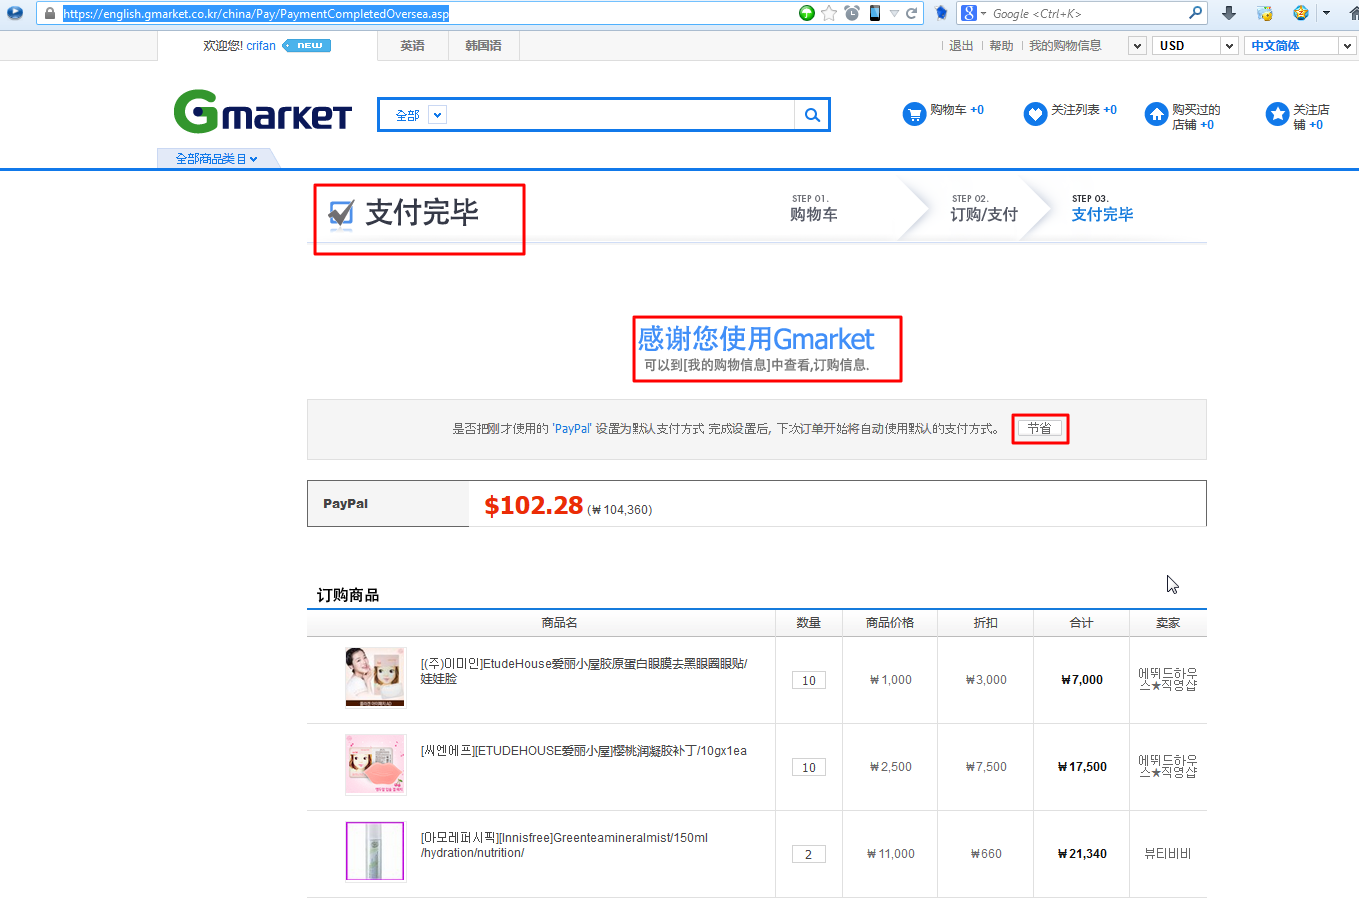Open the 关注店铺 star icon
Image resolution: width=1359 pixels, height=898 pixels.
pos(1277,114)
